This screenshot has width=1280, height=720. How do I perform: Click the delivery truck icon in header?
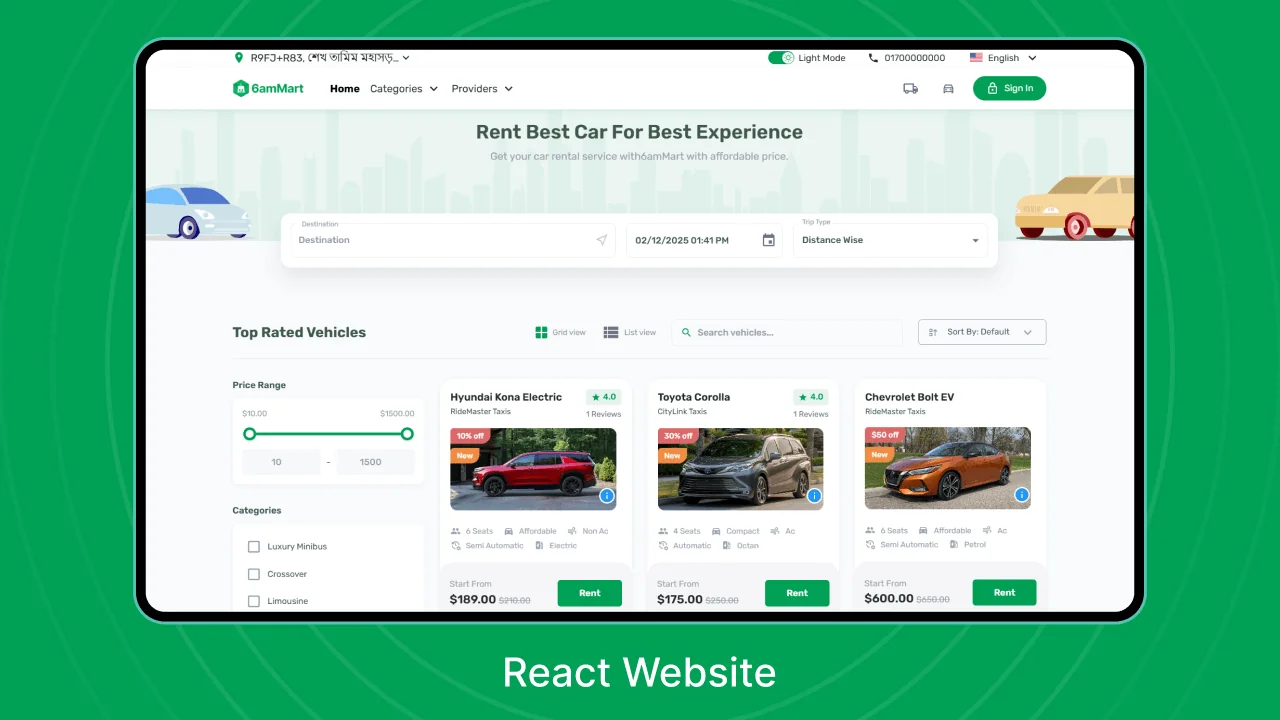pos(910,89)
